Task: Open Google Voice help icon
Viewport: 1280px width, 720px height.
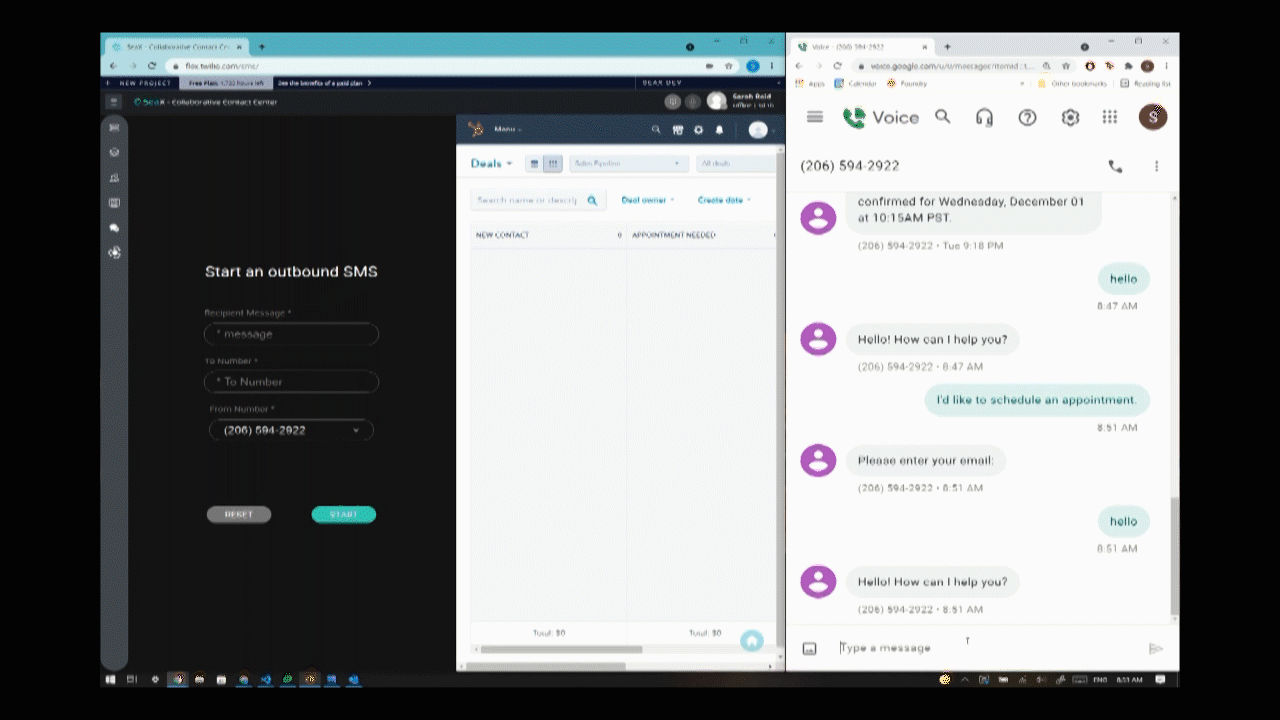Action: (1027, 117)
